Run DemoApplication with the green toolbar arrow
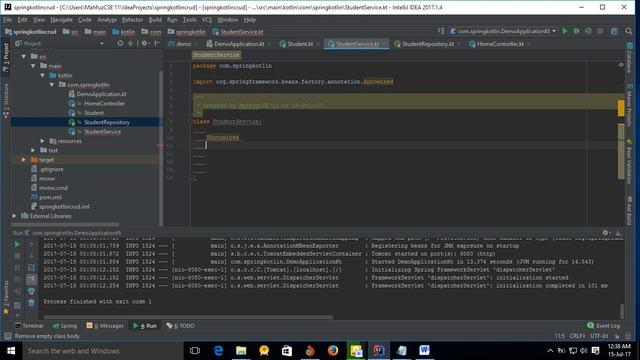This screenshot has height=360, width=640. (565, 31)
